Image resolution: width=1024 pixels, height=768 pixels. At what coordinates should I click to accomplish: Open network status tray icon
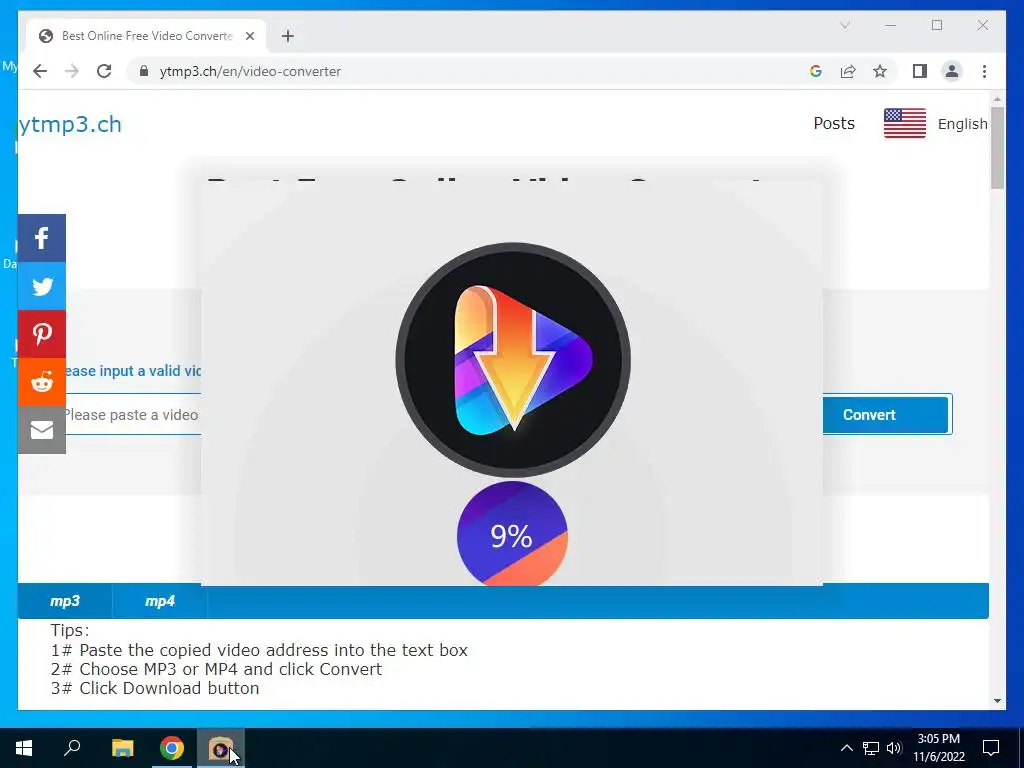[x=871, y=748]
